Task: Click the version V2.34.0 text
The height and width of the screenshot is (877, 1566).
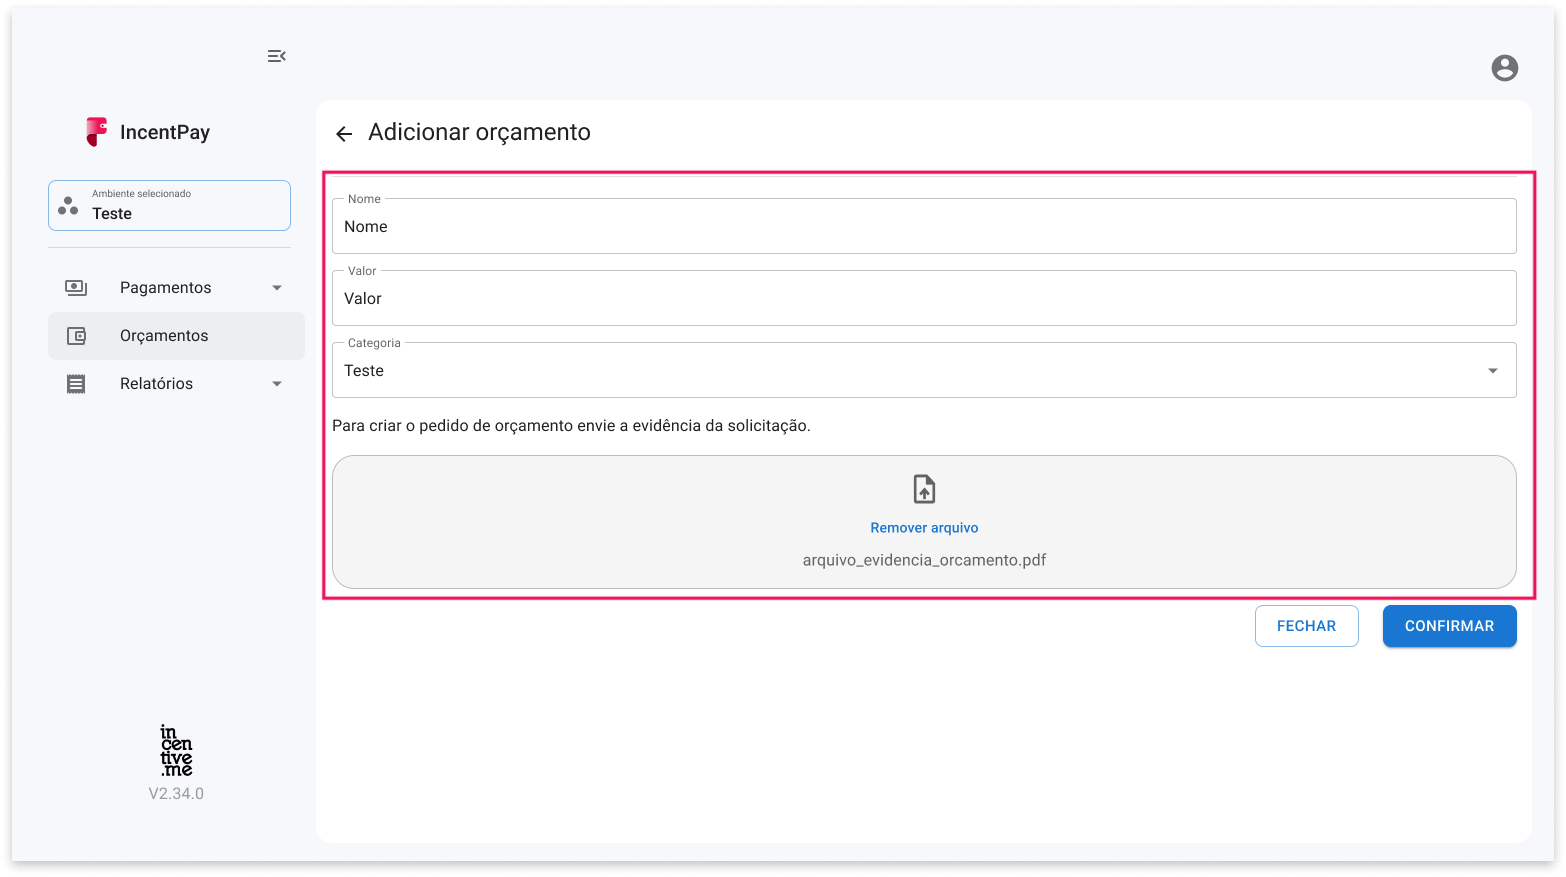Action: (176, 794)
